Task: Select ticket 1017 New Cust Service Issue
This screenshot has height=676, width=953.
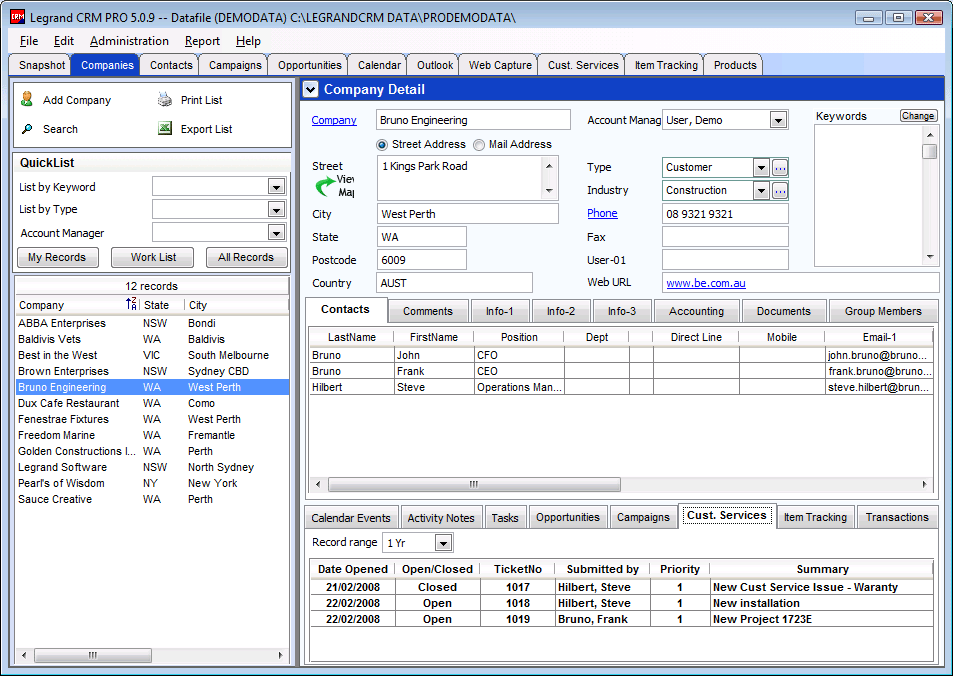Action: [x=622, y=587]
